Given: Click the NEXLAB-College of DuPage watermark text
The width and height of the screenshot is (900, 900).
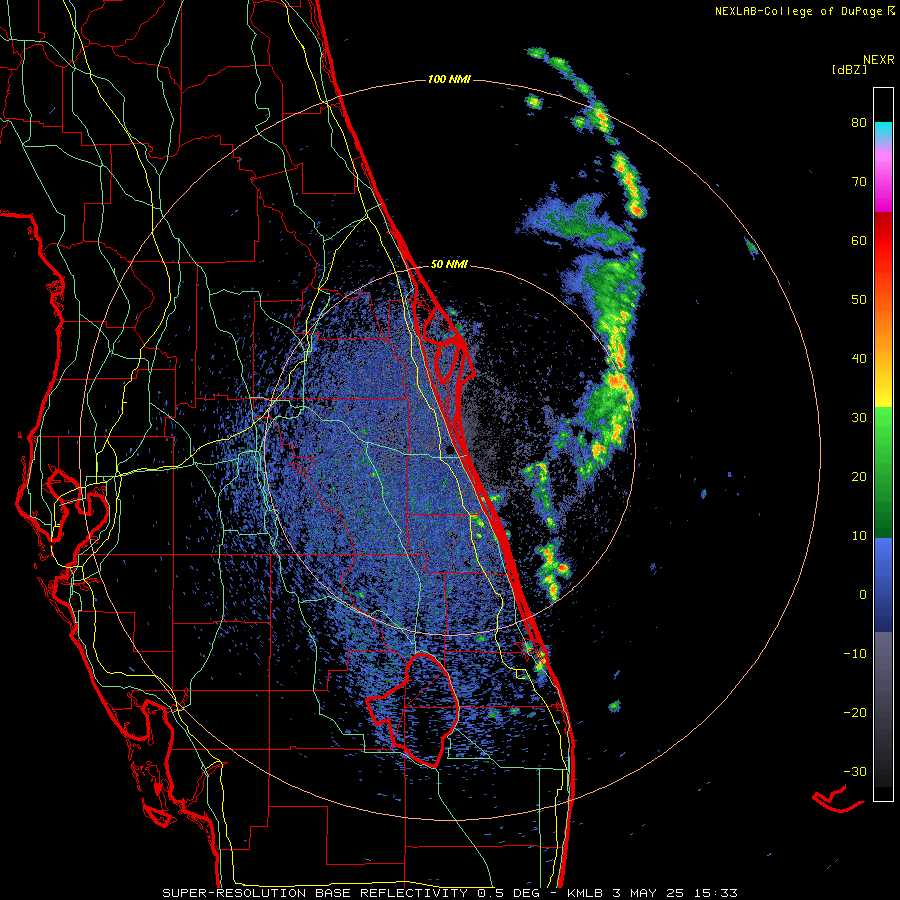Looking at the screenshot, I should [798, 11].
